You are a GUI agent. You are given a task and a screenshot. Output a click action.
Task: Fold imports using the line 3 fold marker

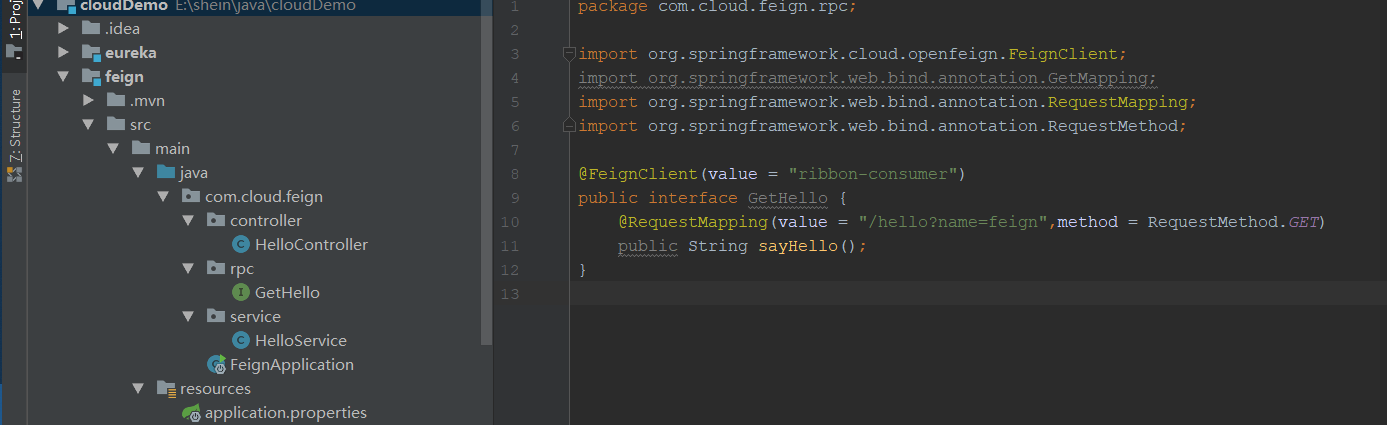click(x=569, y=54)
